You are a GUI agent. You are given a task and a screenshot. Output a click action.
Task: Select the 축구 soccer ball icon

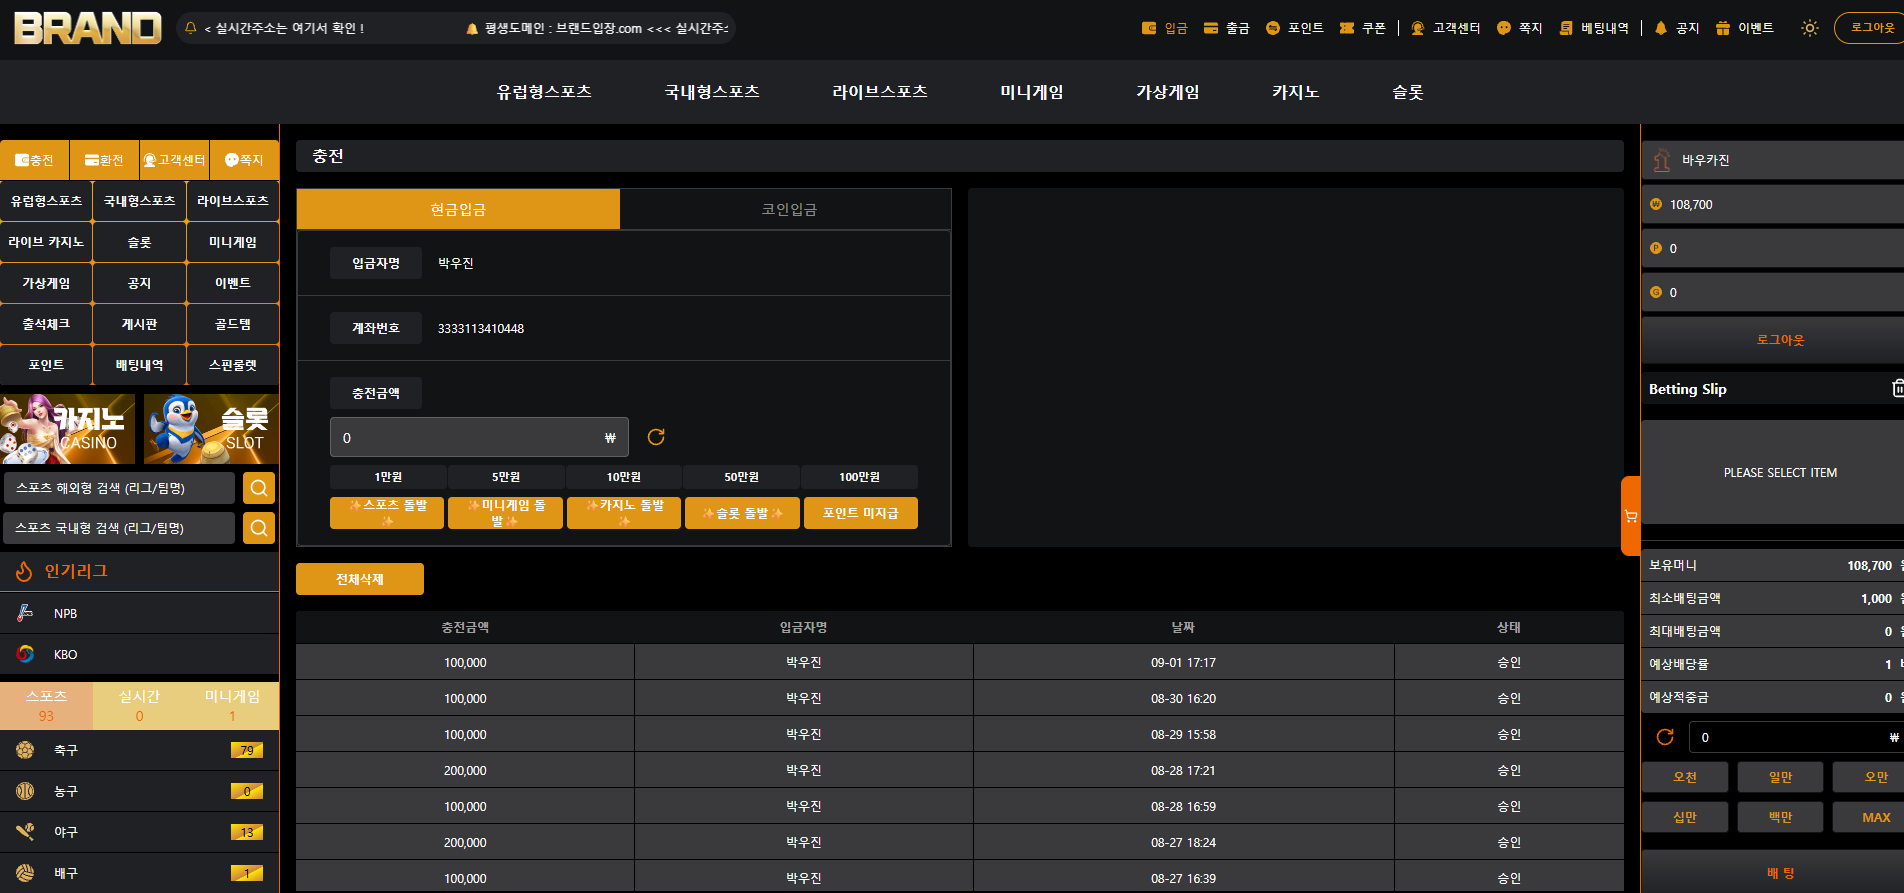point(25,750)
